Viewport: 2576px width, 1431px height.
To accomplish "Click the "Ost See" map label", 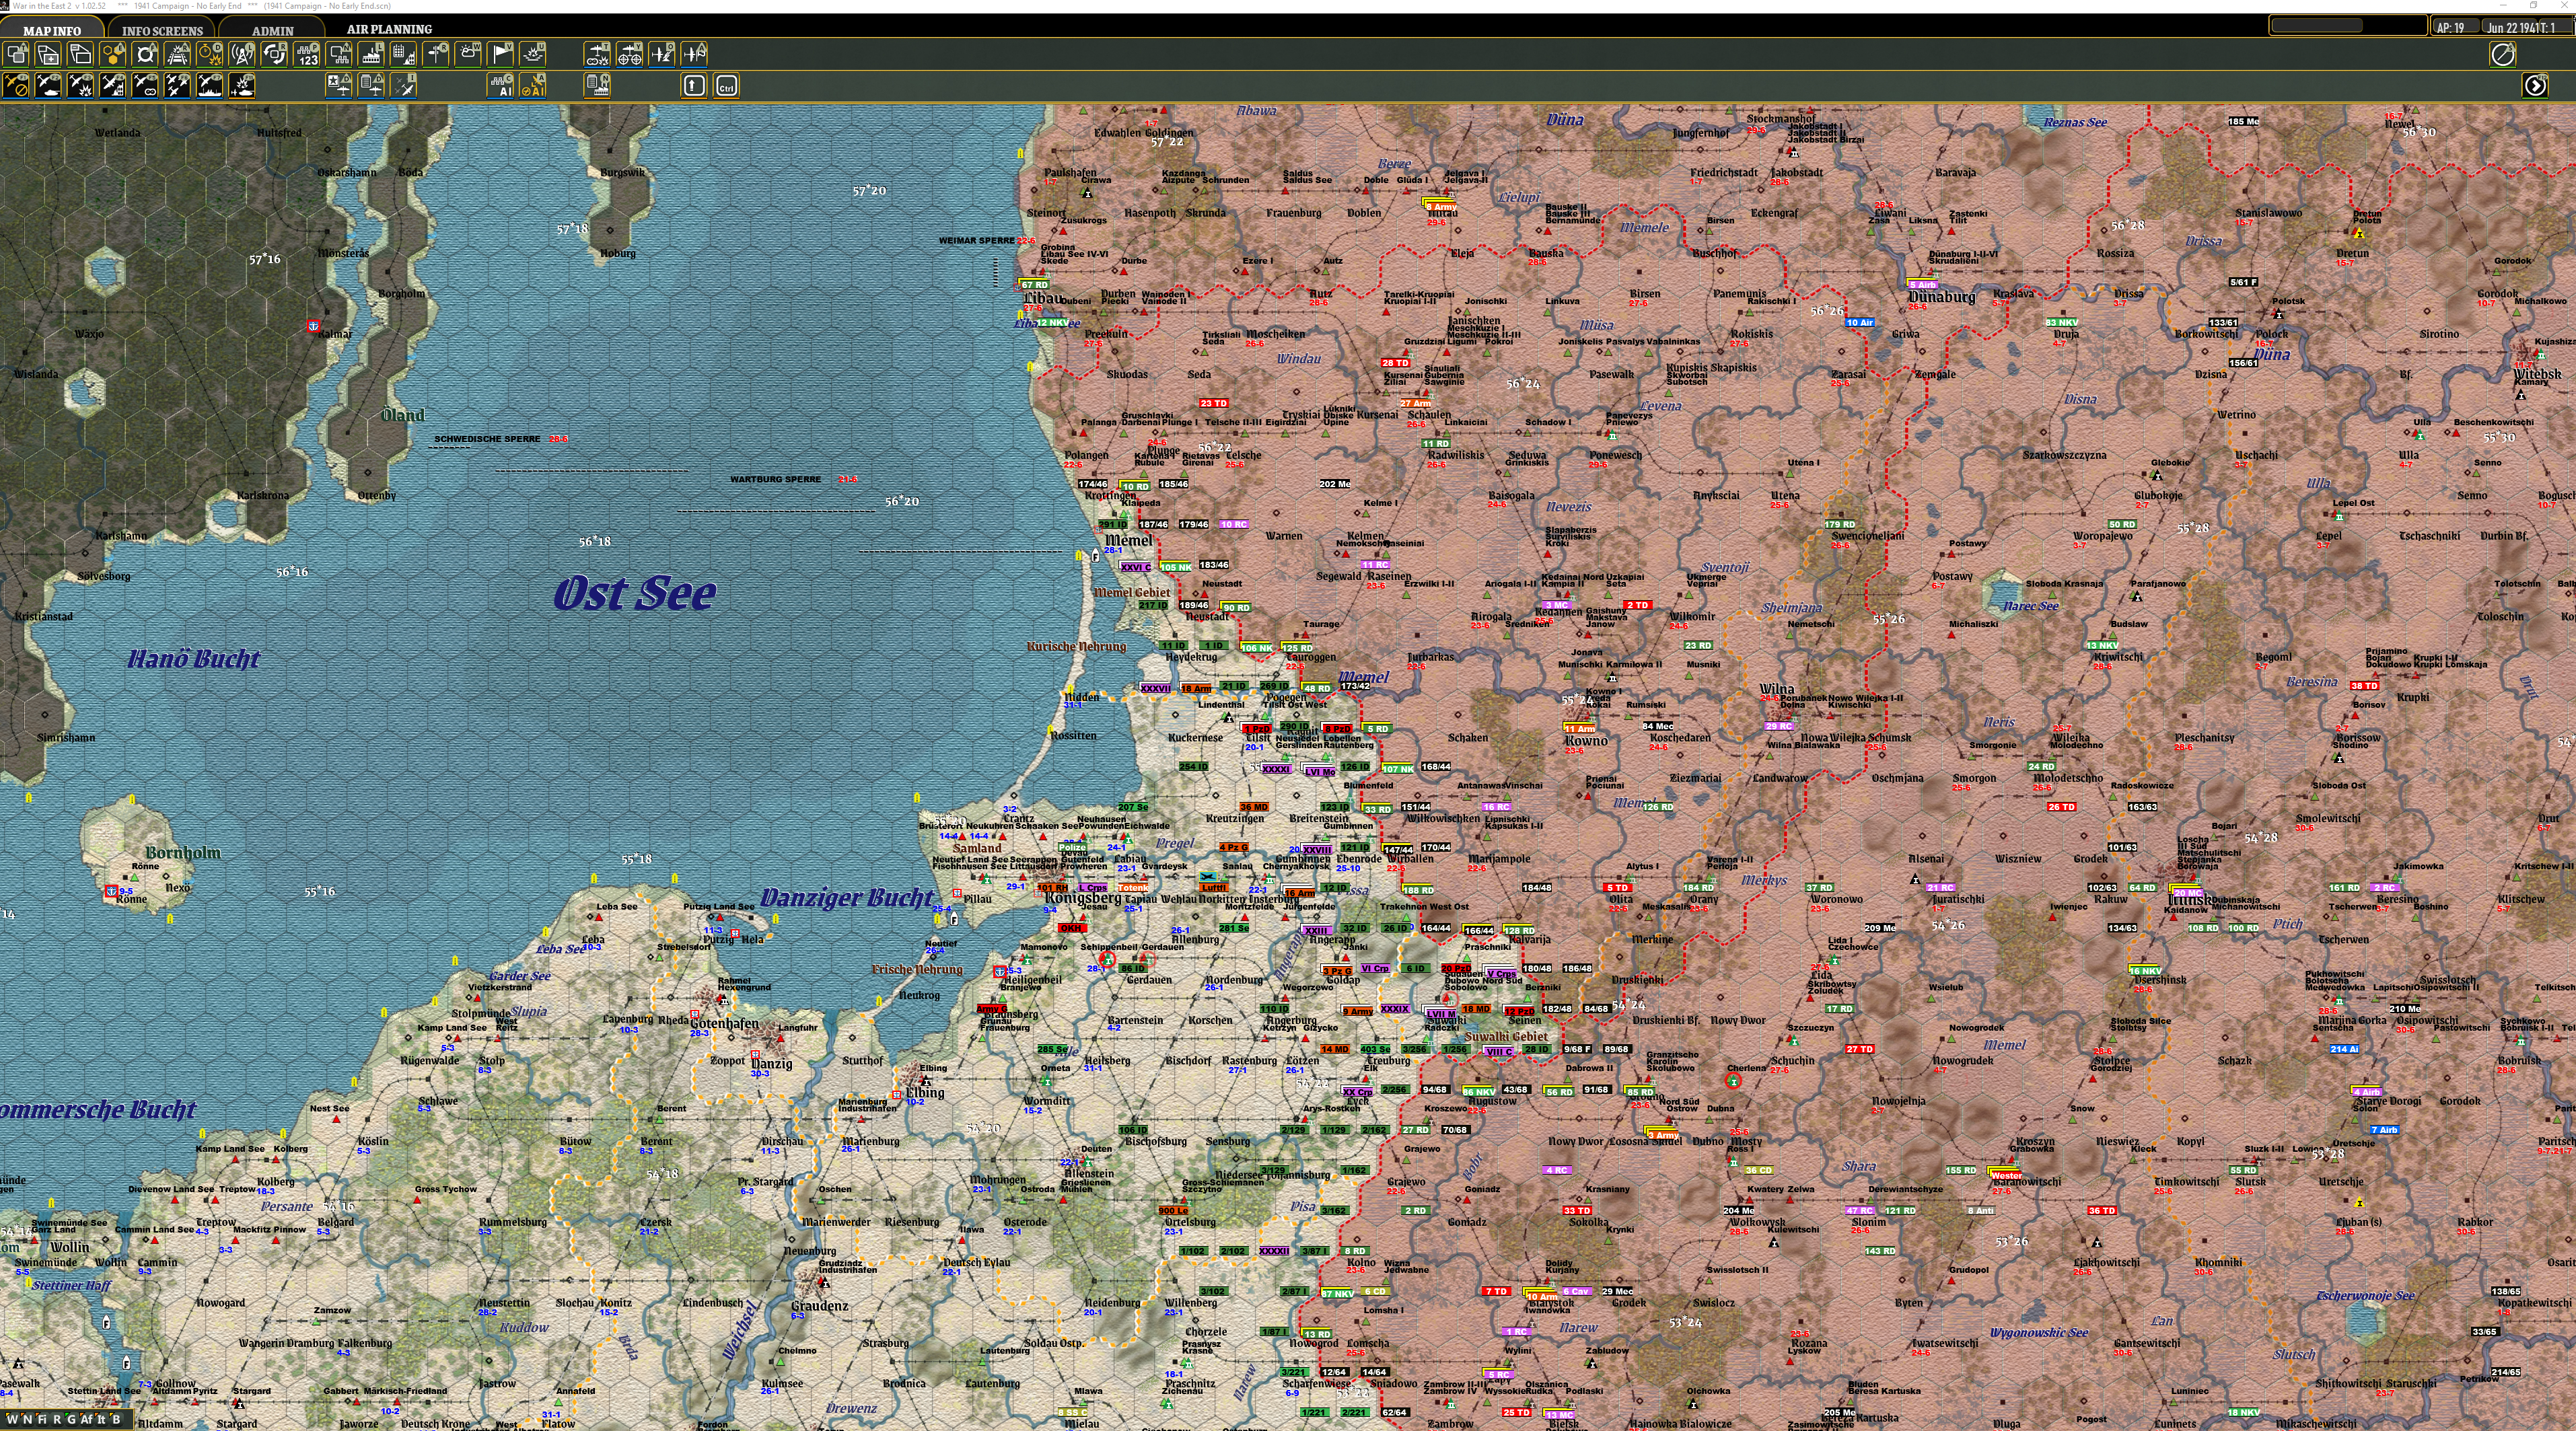I will pyautogui.click(x=635, y=594).
